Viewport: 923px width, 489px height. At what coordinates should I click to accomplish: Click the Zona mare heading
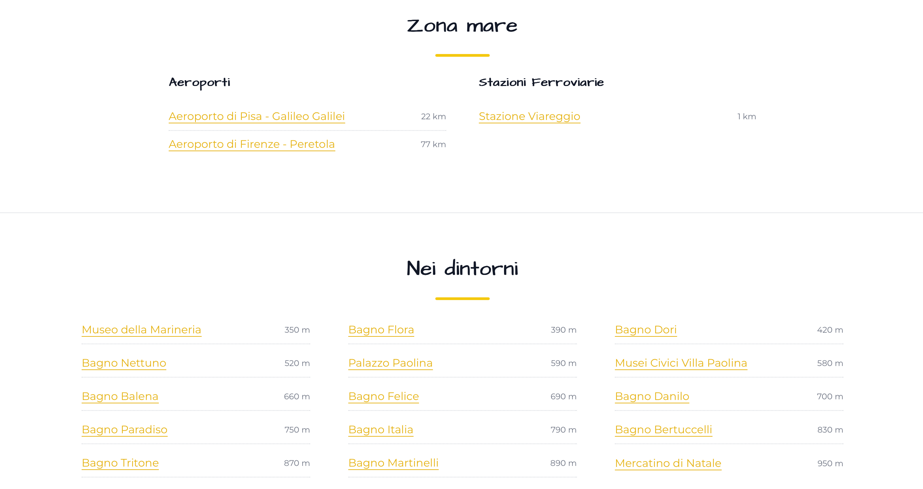(462, 26)
